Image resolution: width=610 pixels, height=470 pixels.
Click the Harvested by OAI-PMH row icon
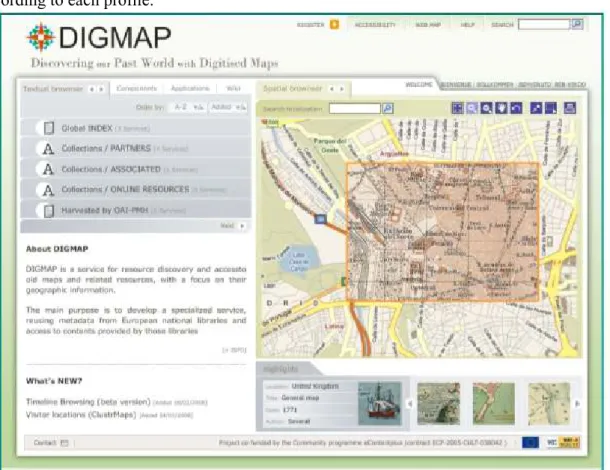coord(49,210)
